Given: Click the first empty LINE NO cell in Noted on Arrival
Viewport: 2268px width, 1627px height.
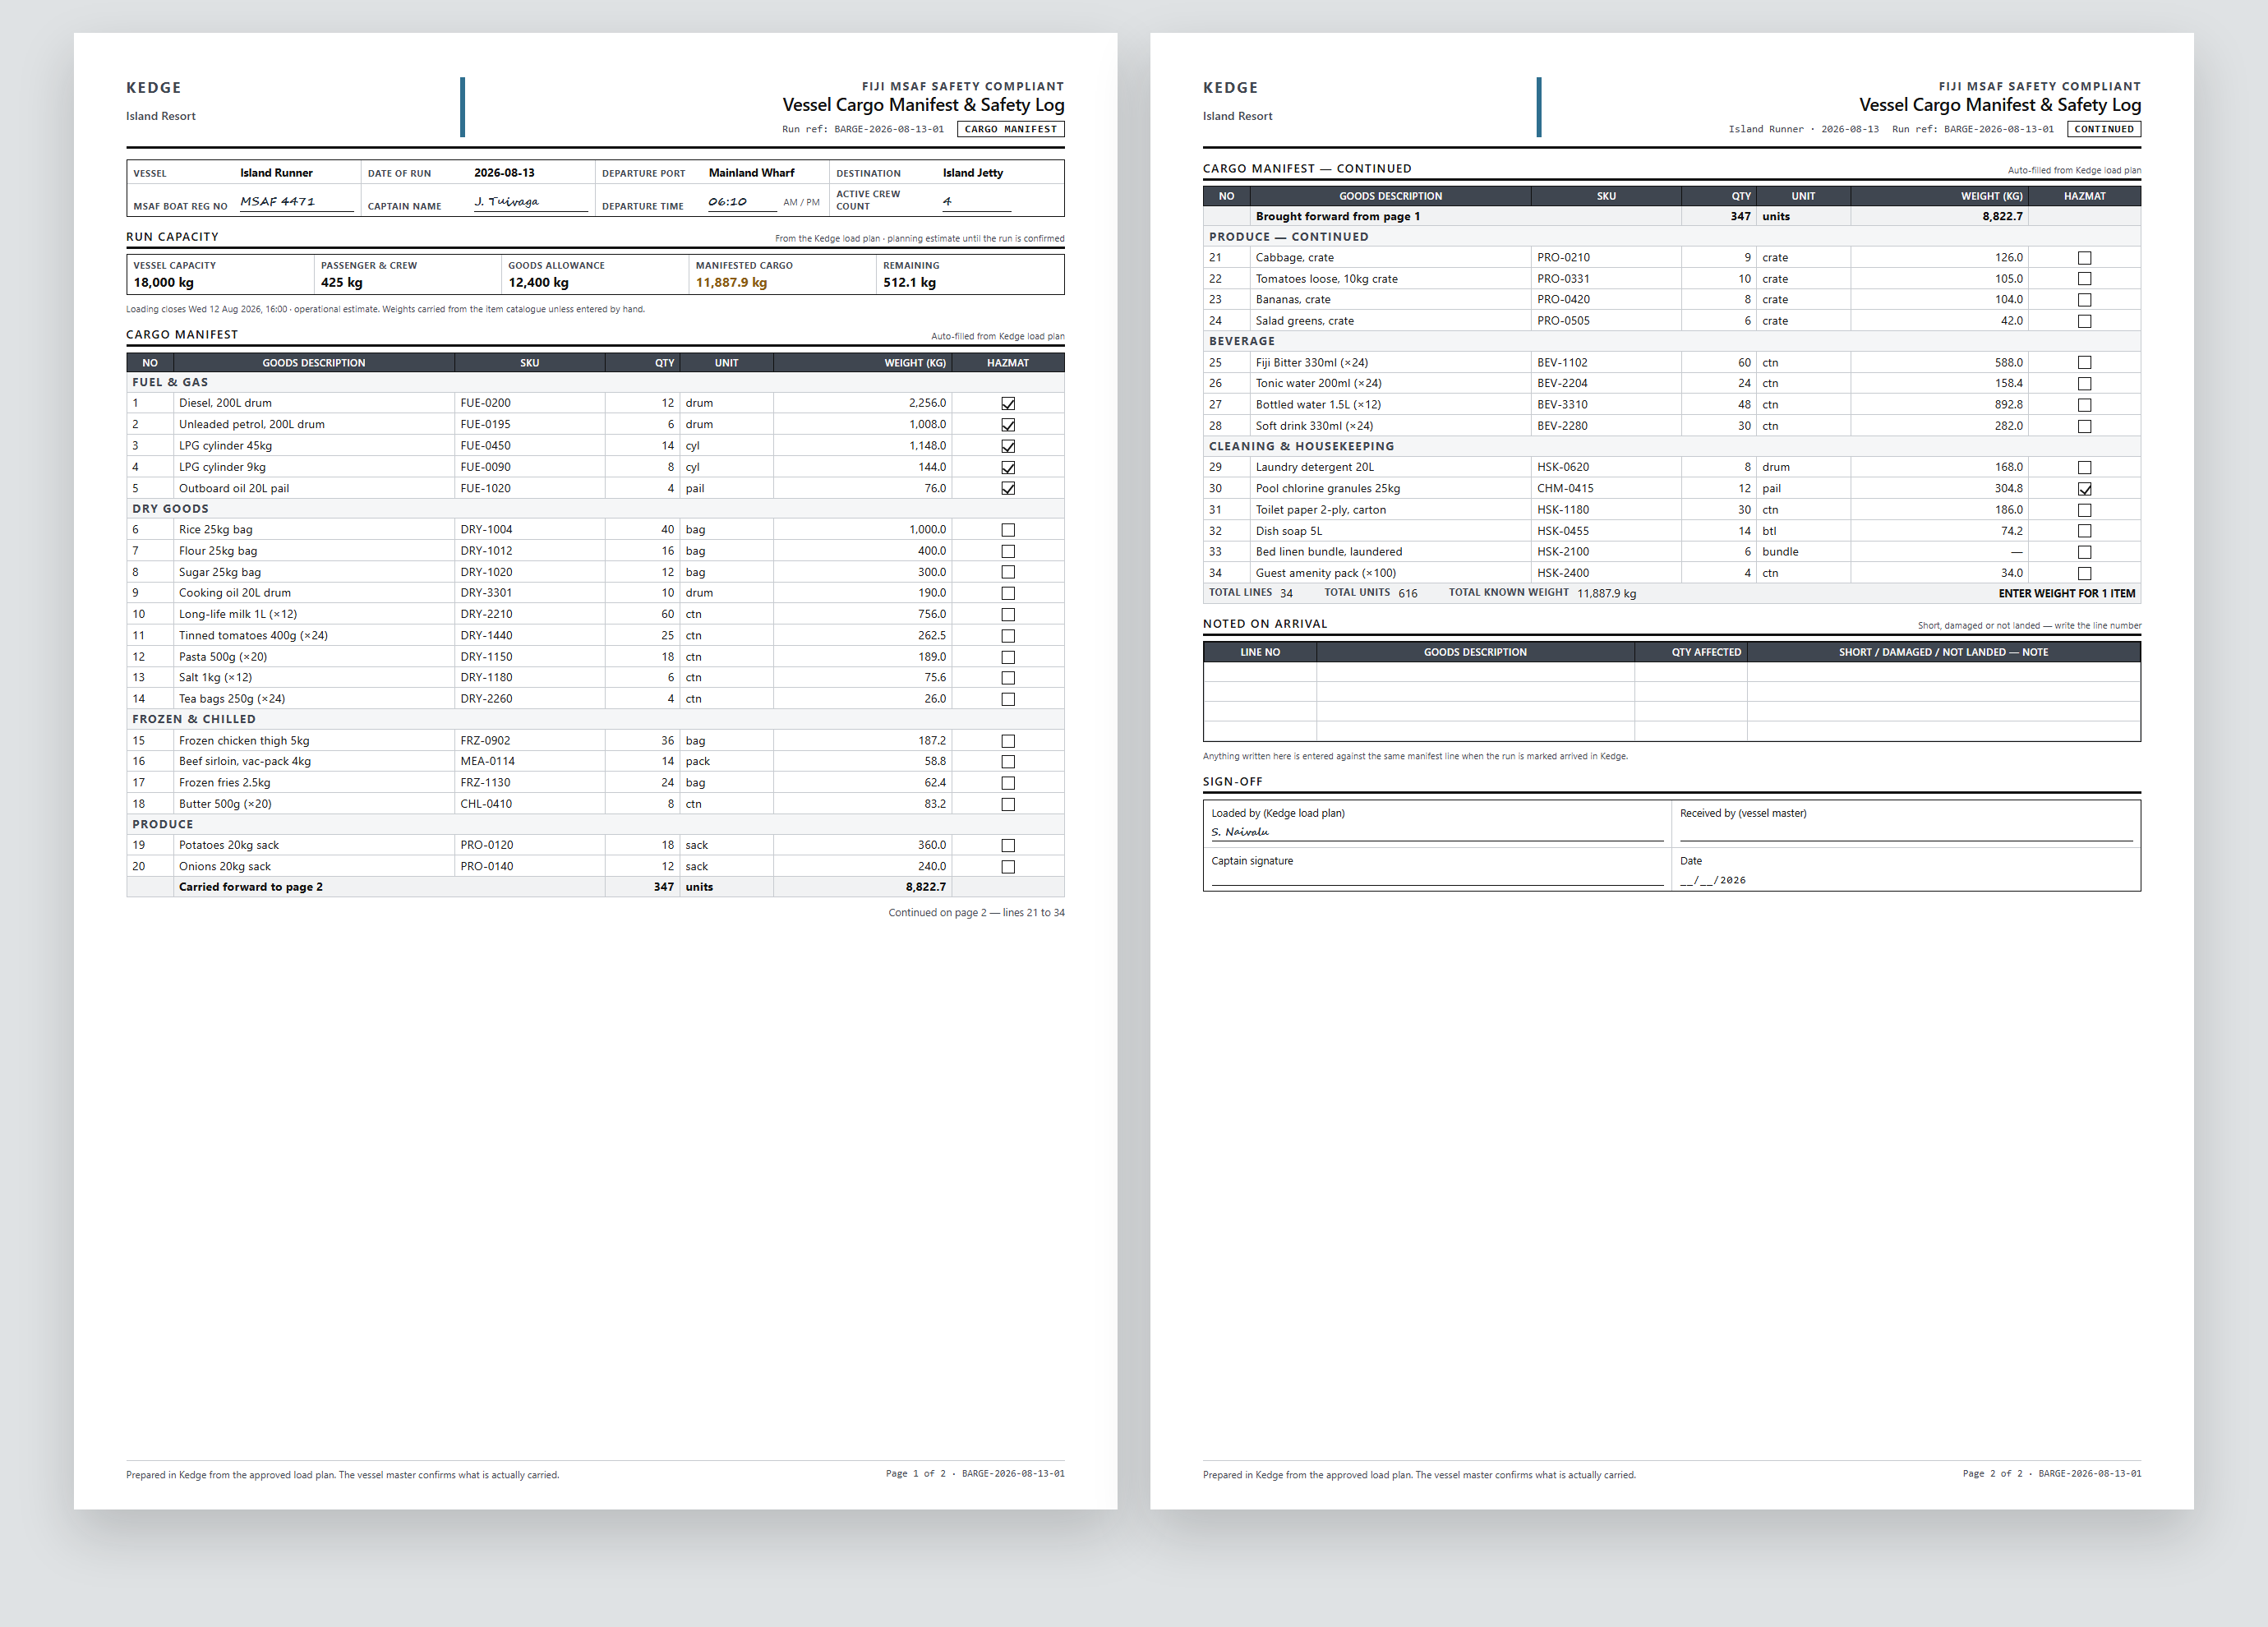Looking at the screenshot, I should [x=1260, y=672].
